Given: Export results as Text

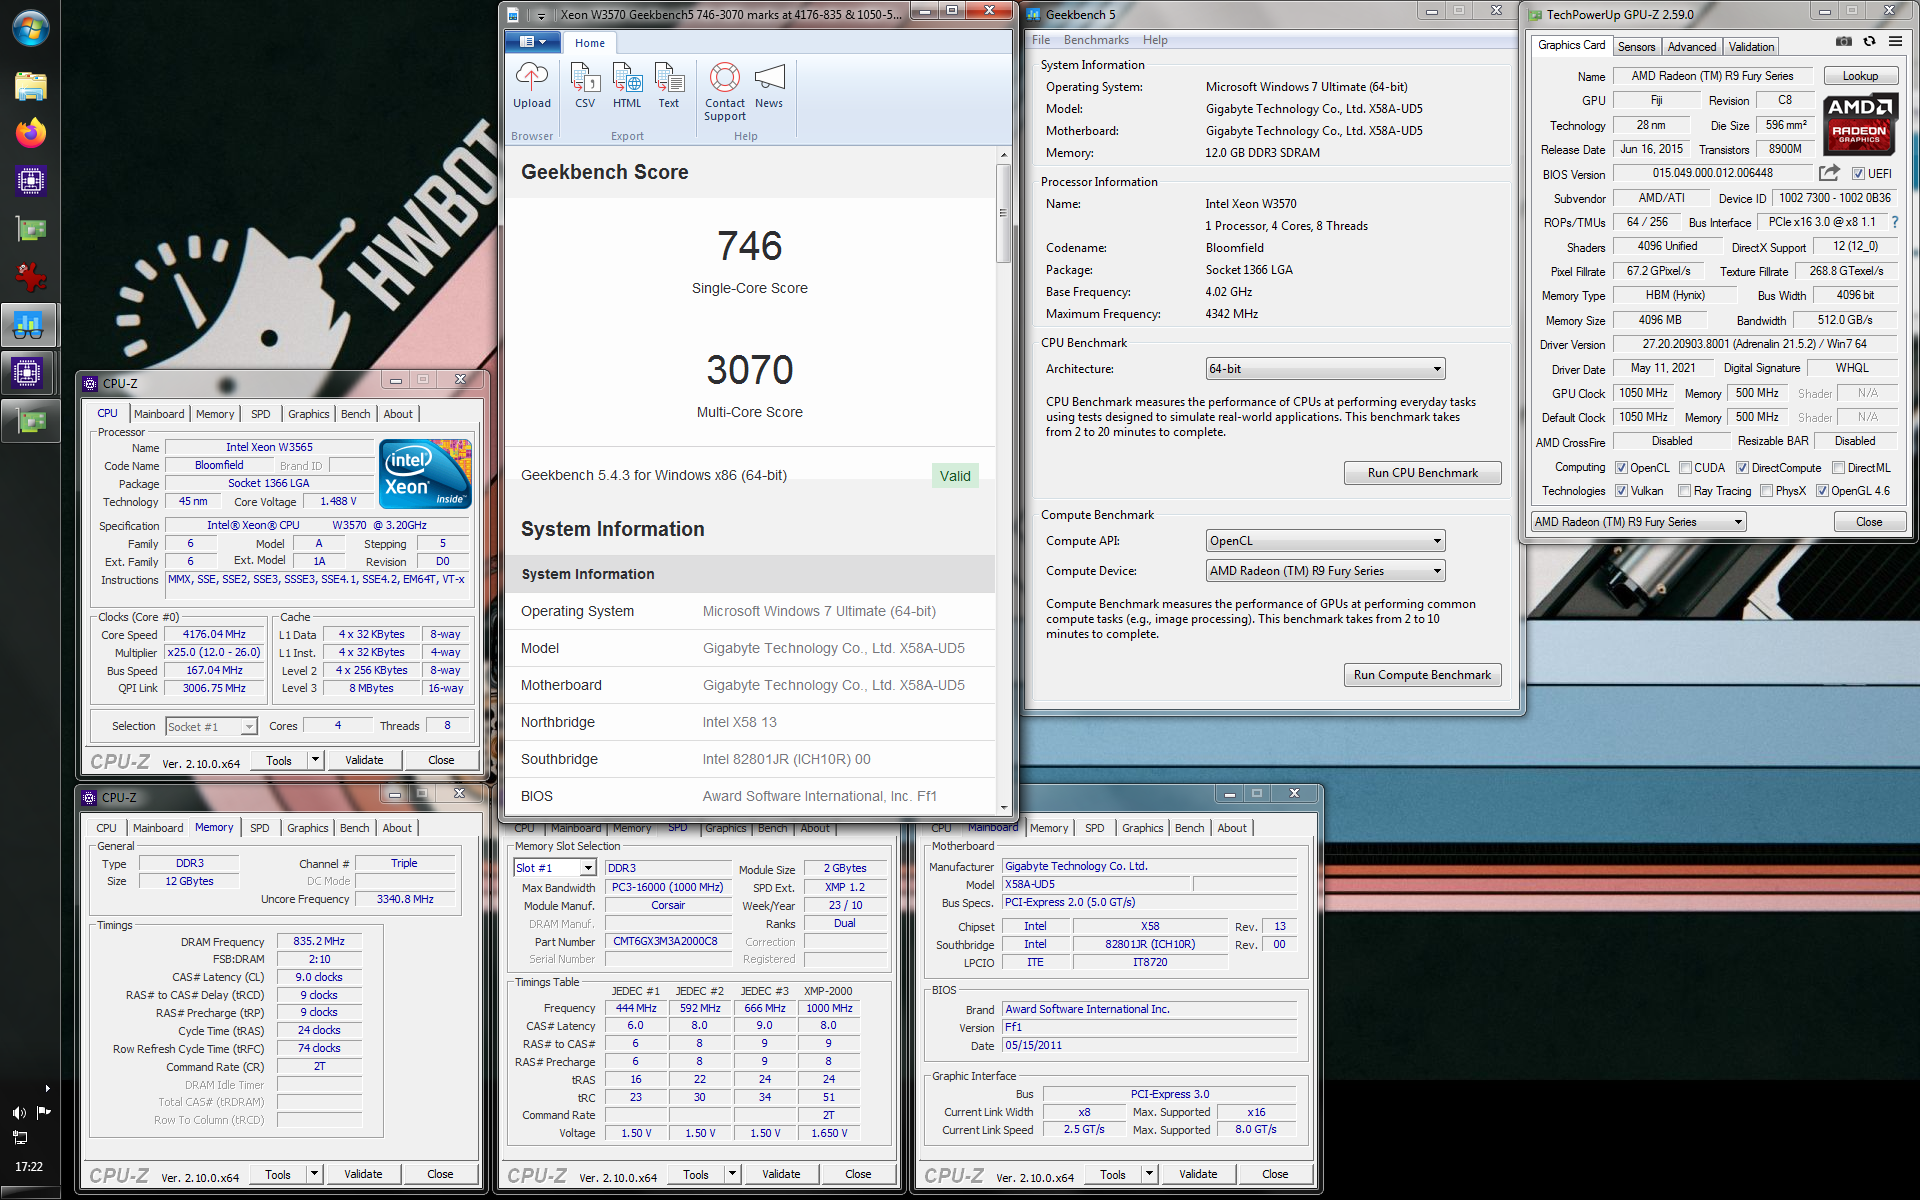Looking at the screenshot, I should pos(669,85).
